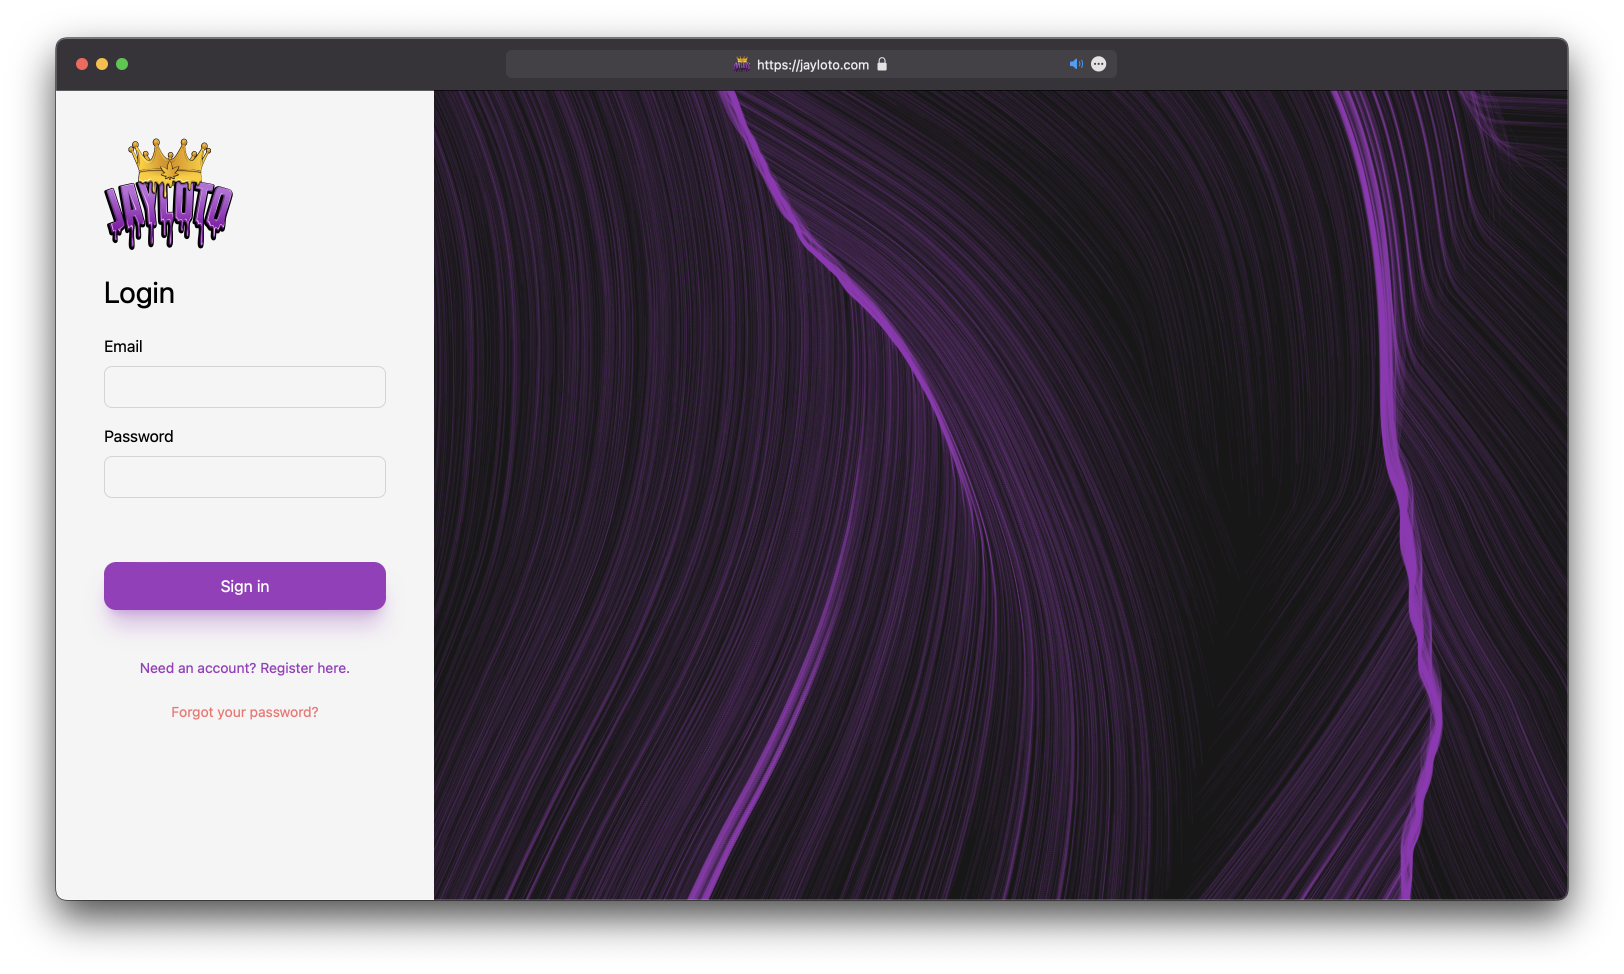This screenshot has width=1624, height=974.
Task: Maximize the window with green button
Action: click(x=122, y=64)
